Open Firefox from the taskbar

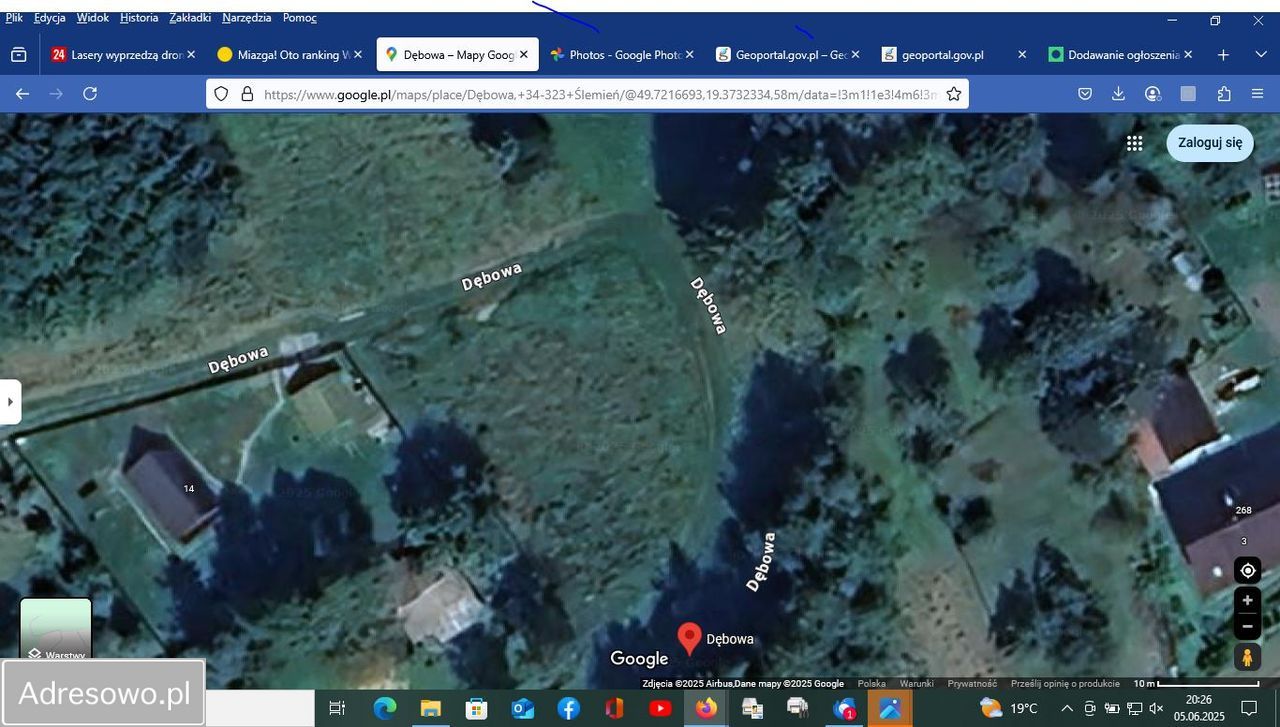pos(707,708)
